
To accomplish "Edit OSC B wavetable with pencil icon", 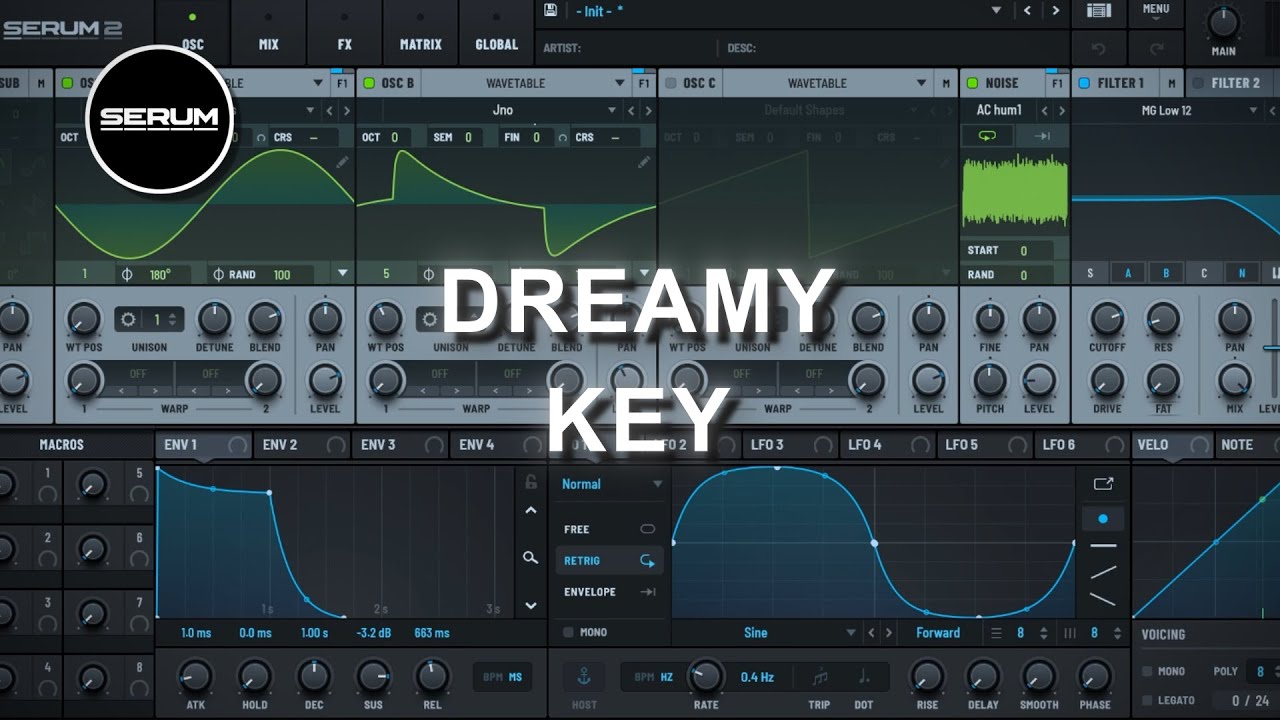I will (643, 162).
